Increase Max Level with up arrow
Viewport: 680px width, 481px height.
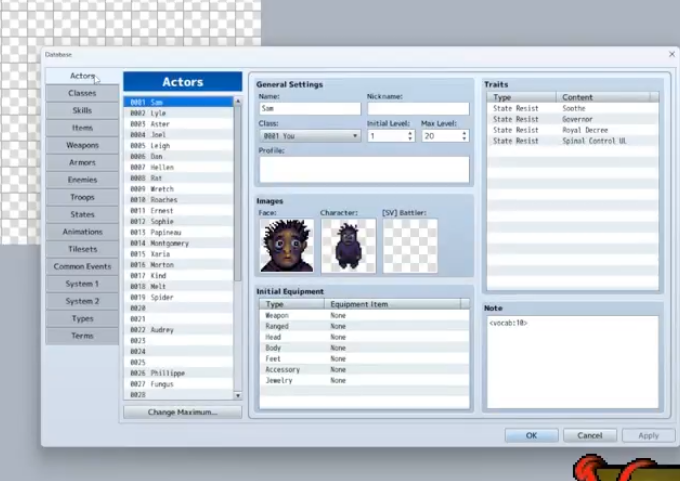[x=464, y=133]
